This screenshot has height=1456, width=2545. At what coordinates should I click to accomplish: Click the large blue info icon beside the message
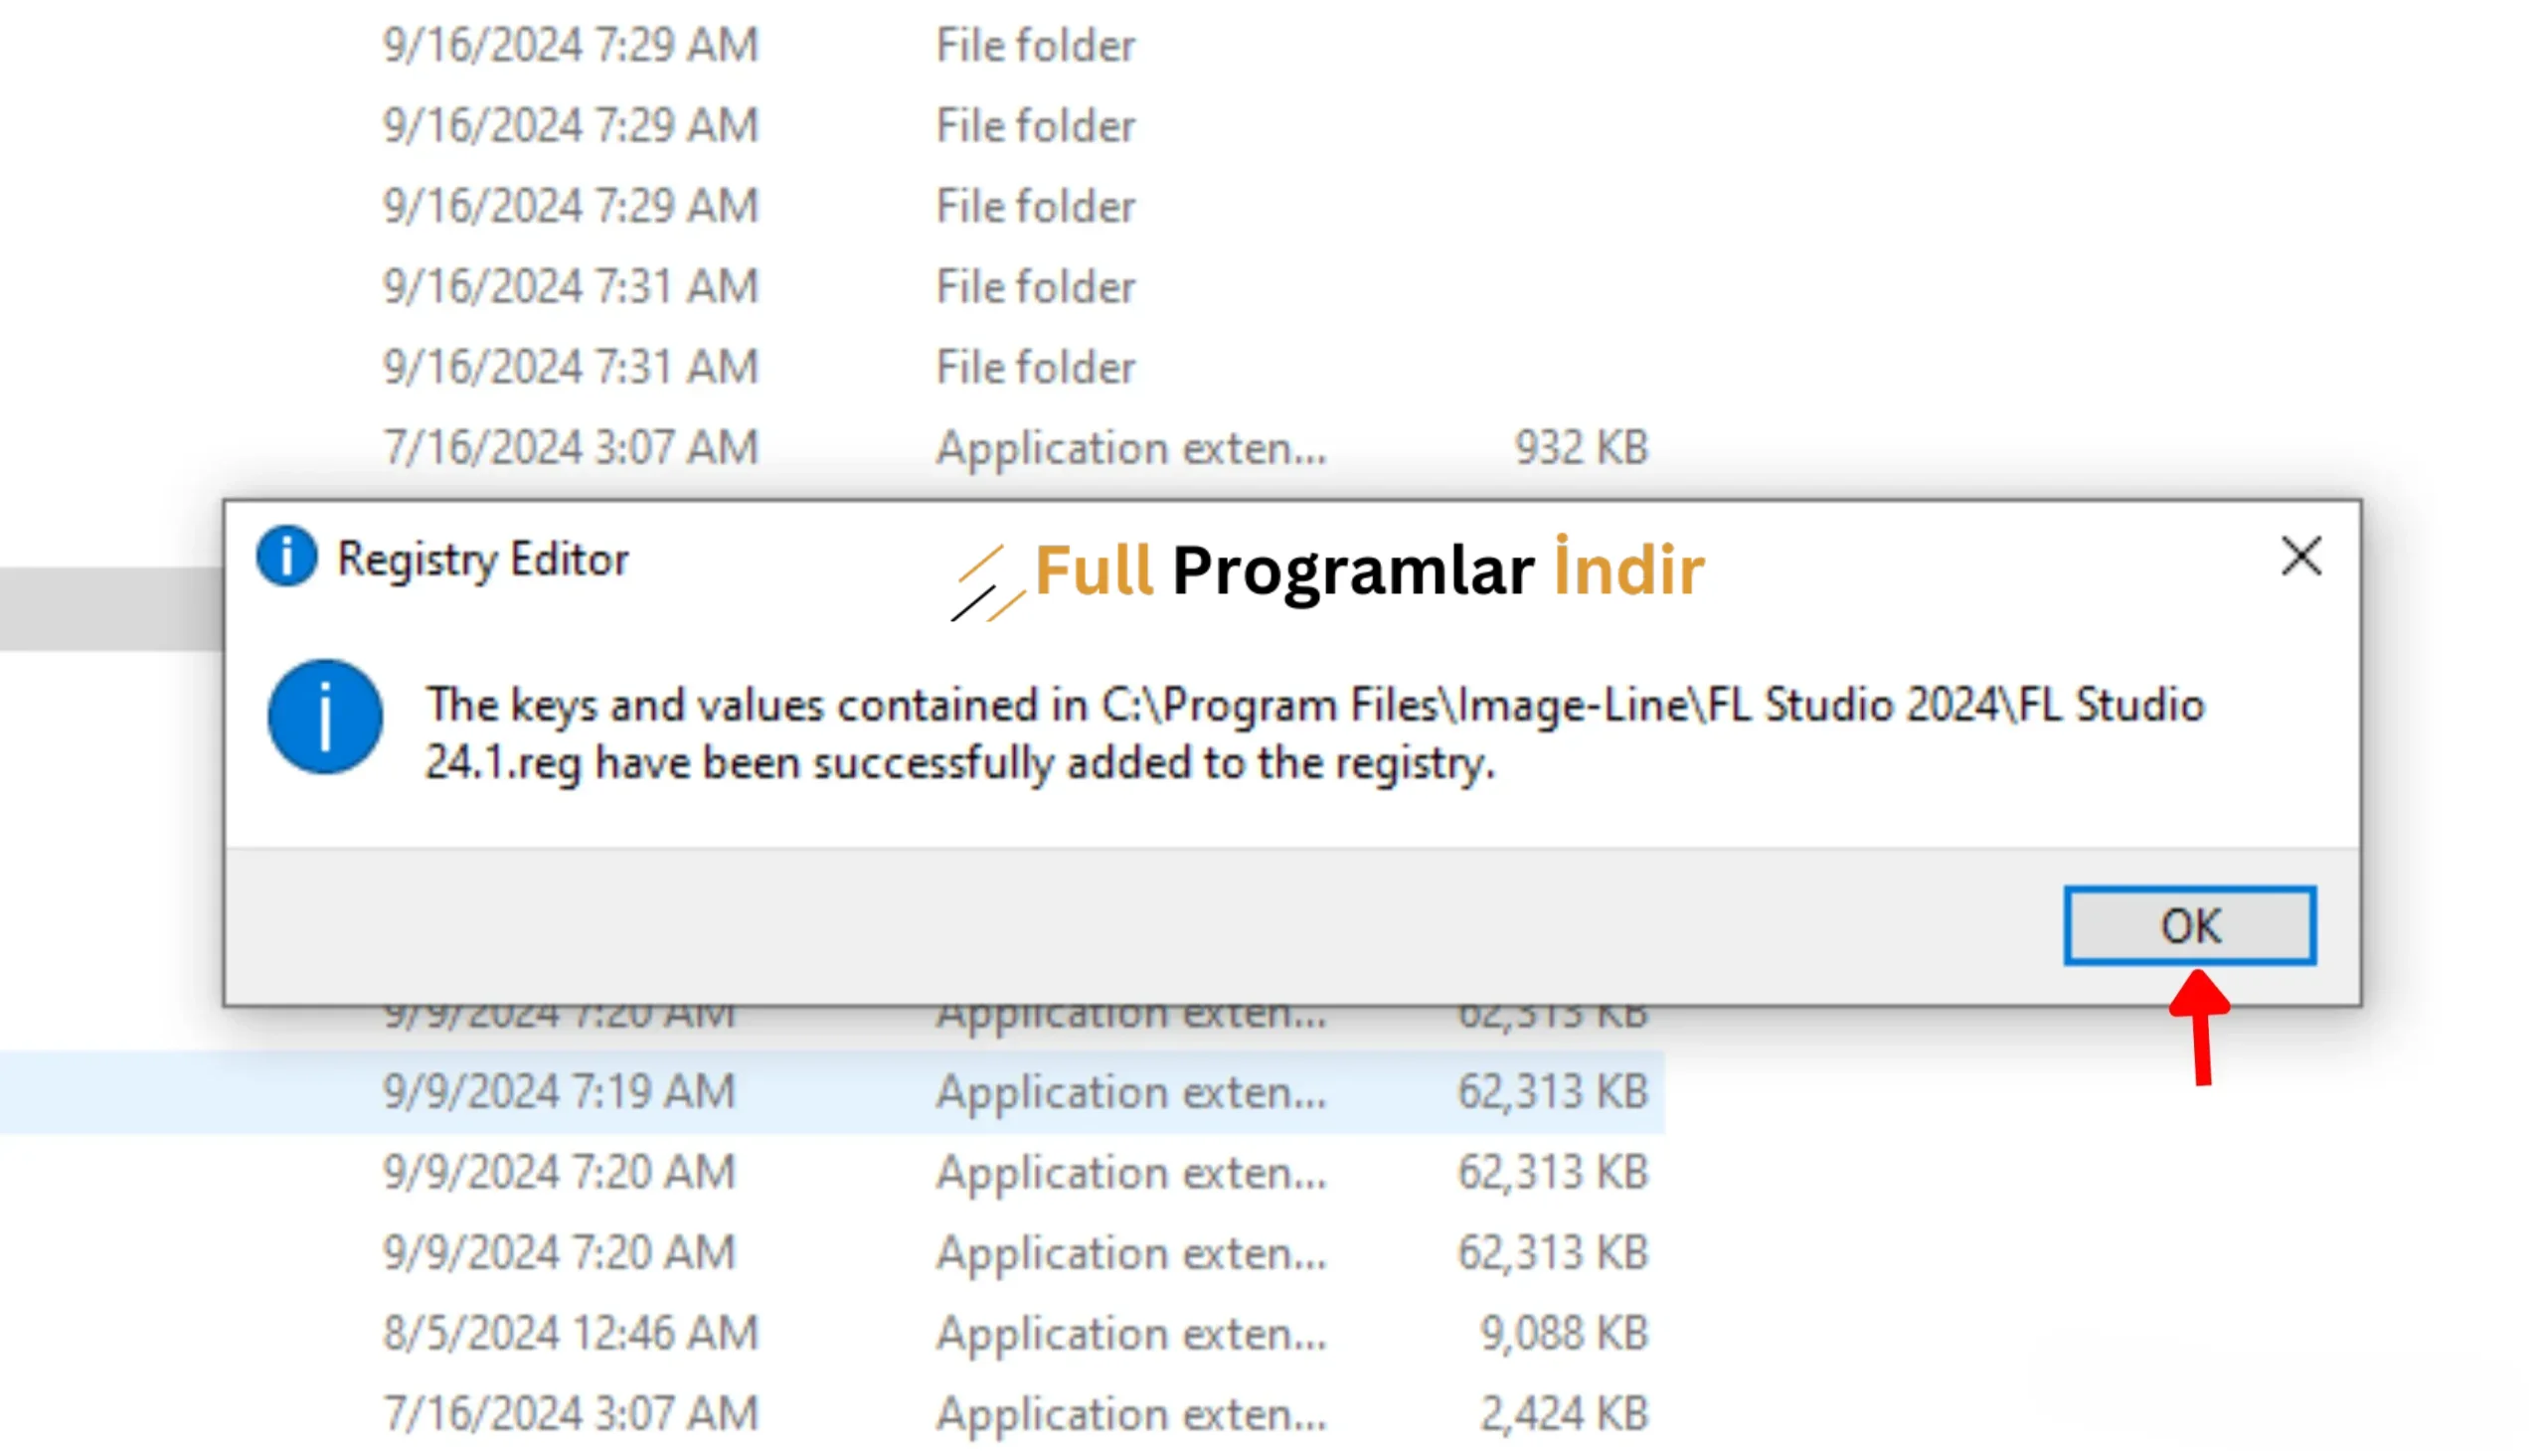(x=325, y=716)
